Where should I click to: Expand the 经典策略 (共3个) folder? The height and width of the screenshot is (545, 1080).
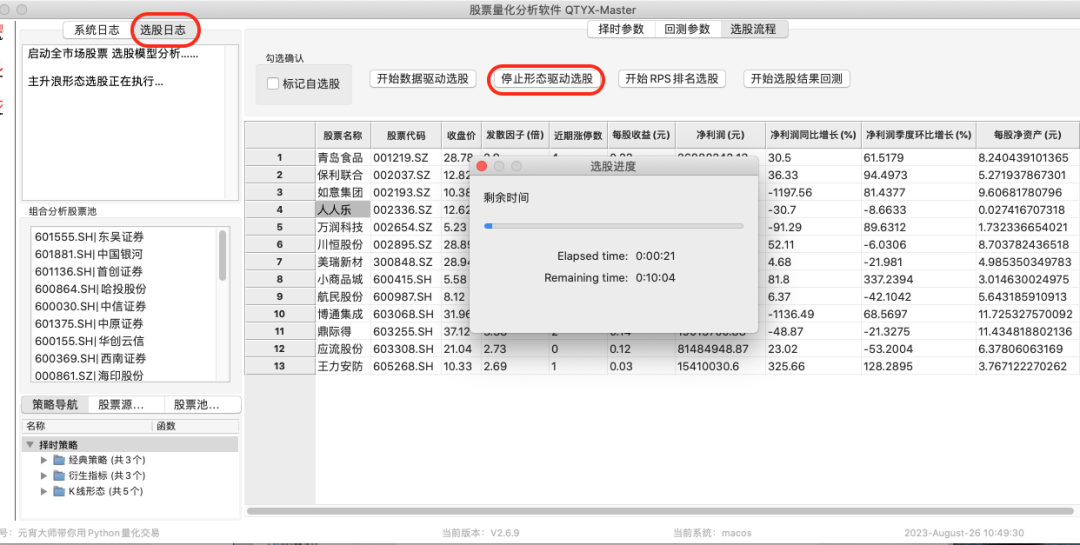tap(44, 460)
